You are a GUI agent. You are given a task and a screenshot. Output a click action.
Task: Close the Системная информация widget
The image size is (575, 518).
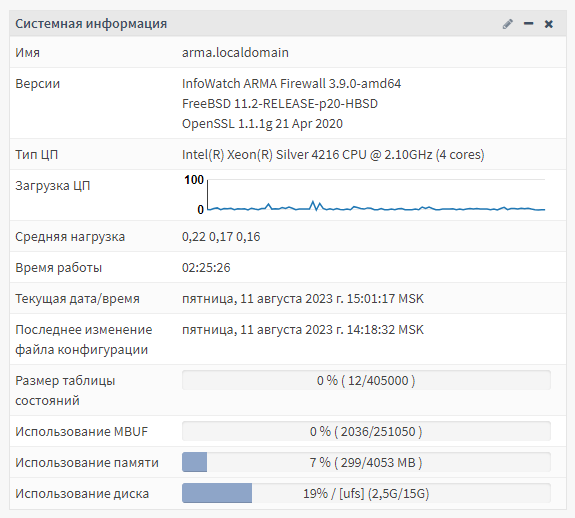point(549,24)
